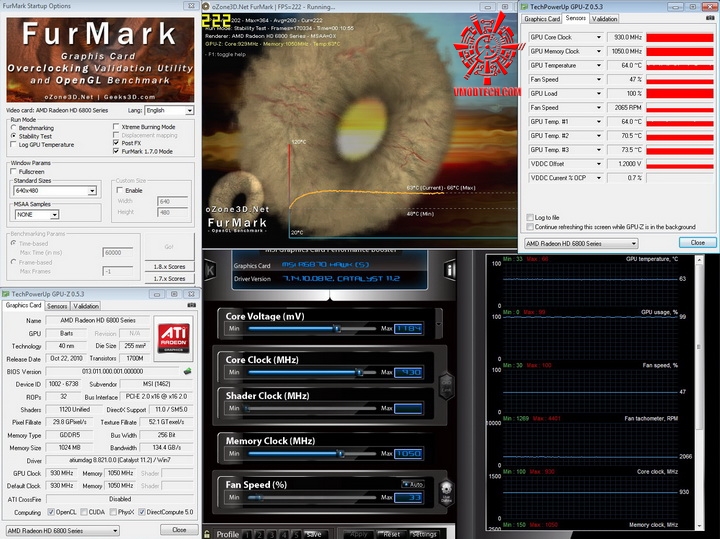
Task: Switch to Graphics Card tab in Sensors window
Action: pyautogui.click(x=542, y=19)
